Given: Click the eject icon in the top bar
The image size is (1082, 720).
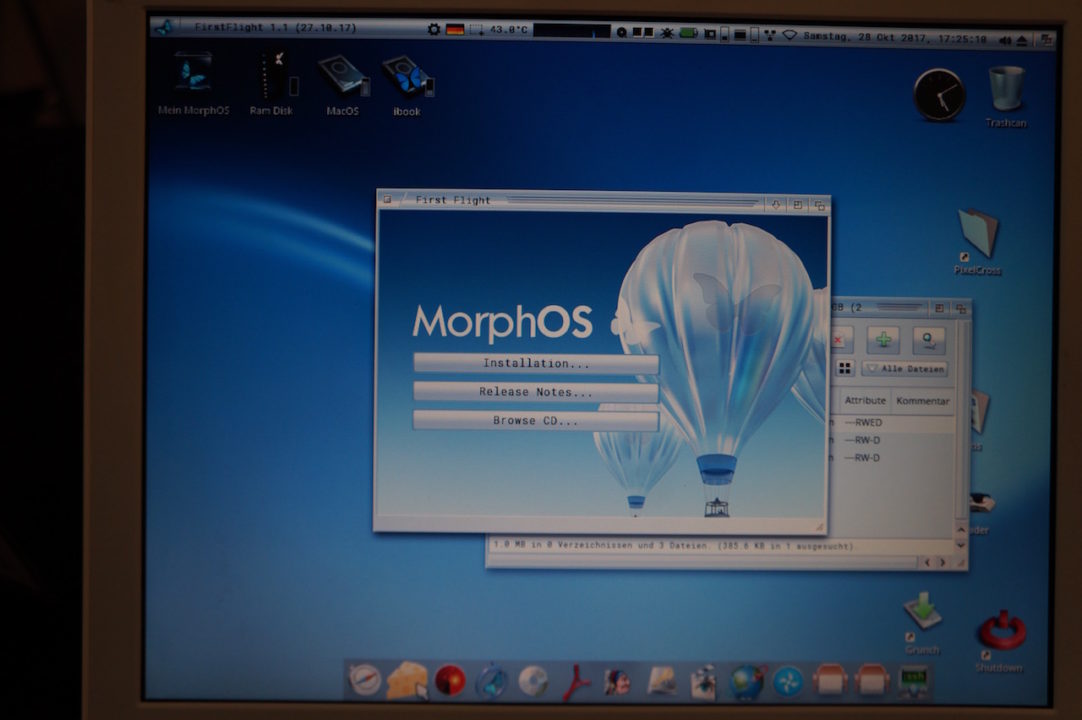Looking at the screenshot, I should 1022,41.
